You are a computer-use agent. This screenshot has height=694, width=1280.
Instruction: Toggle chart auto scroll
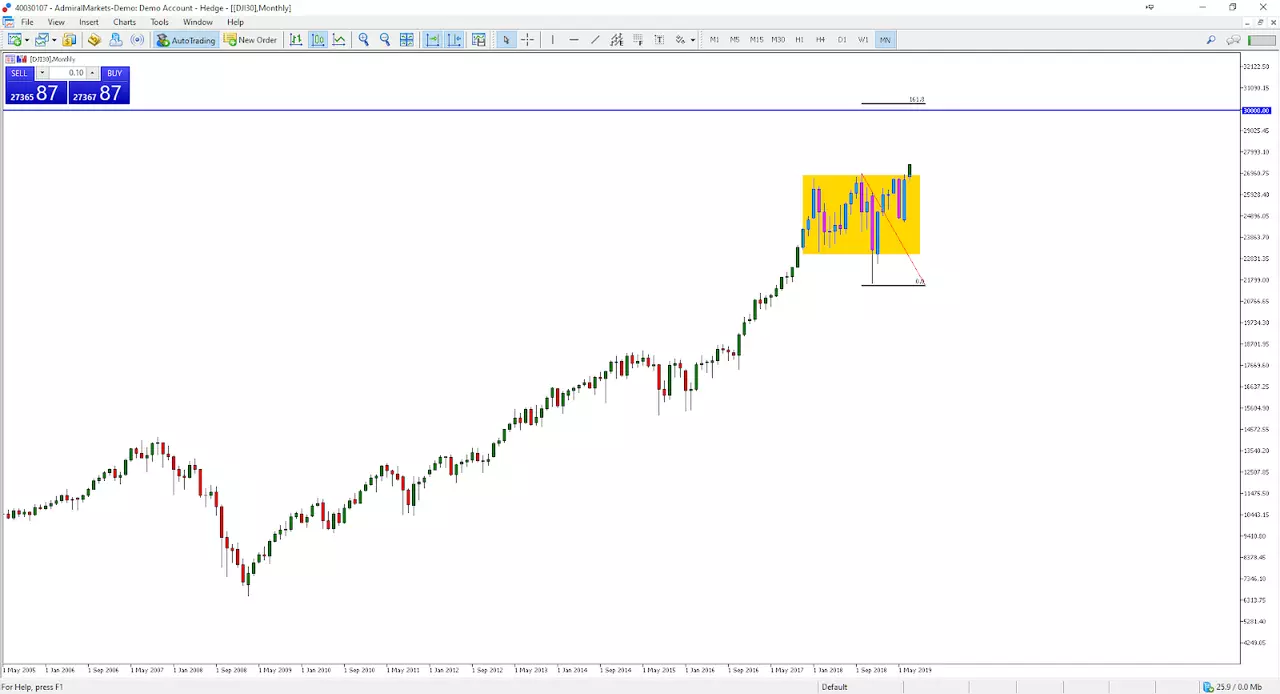pos(433,40)
